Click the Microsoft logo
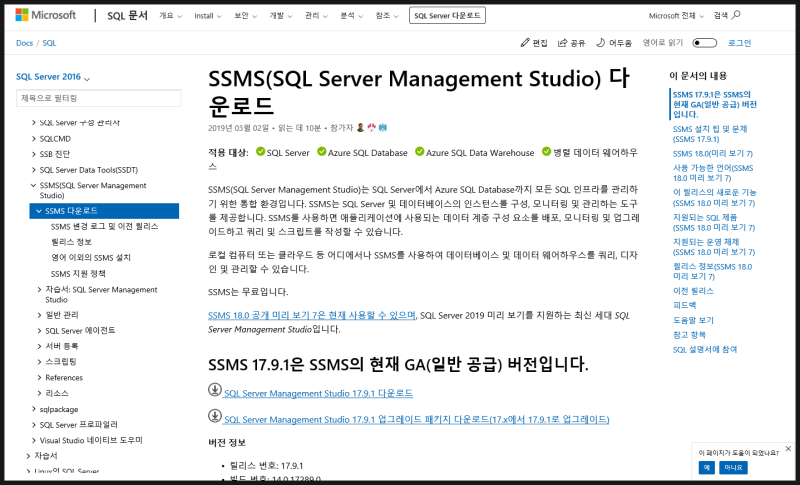 45,15
